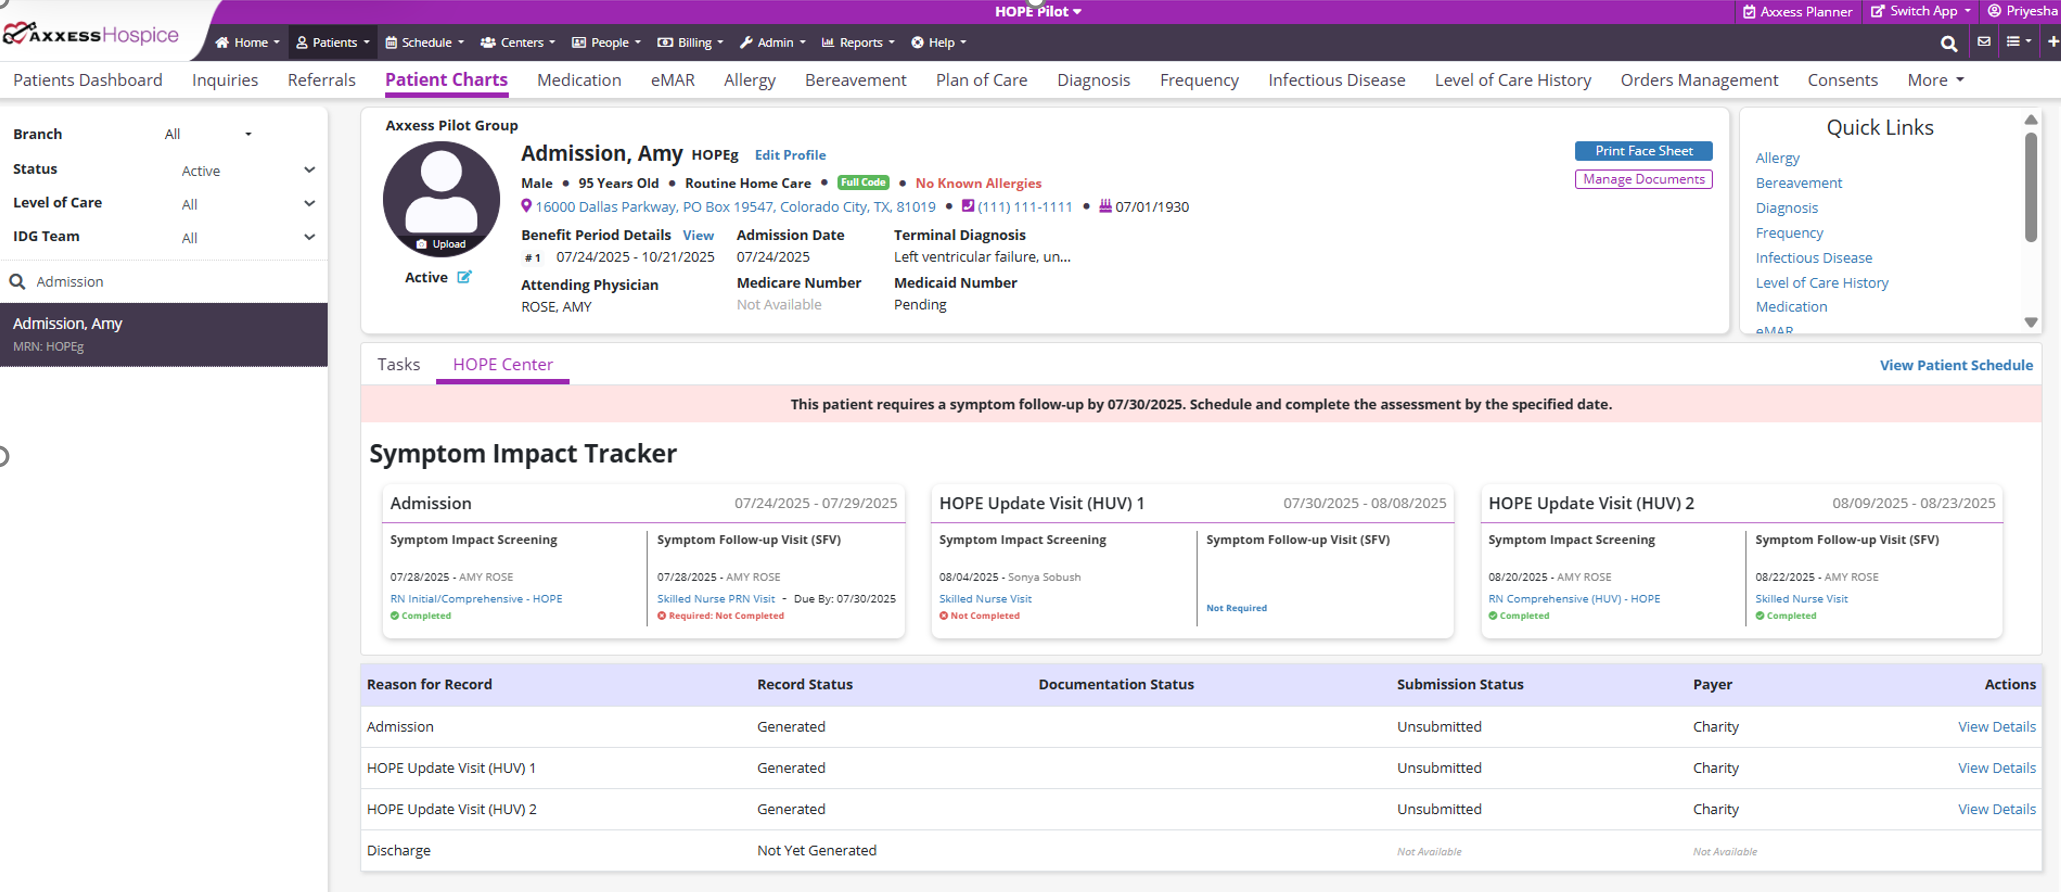The image size is (2061, 892).
Task: Click Not Required label under HUV 1
Action: (1236, 608)
